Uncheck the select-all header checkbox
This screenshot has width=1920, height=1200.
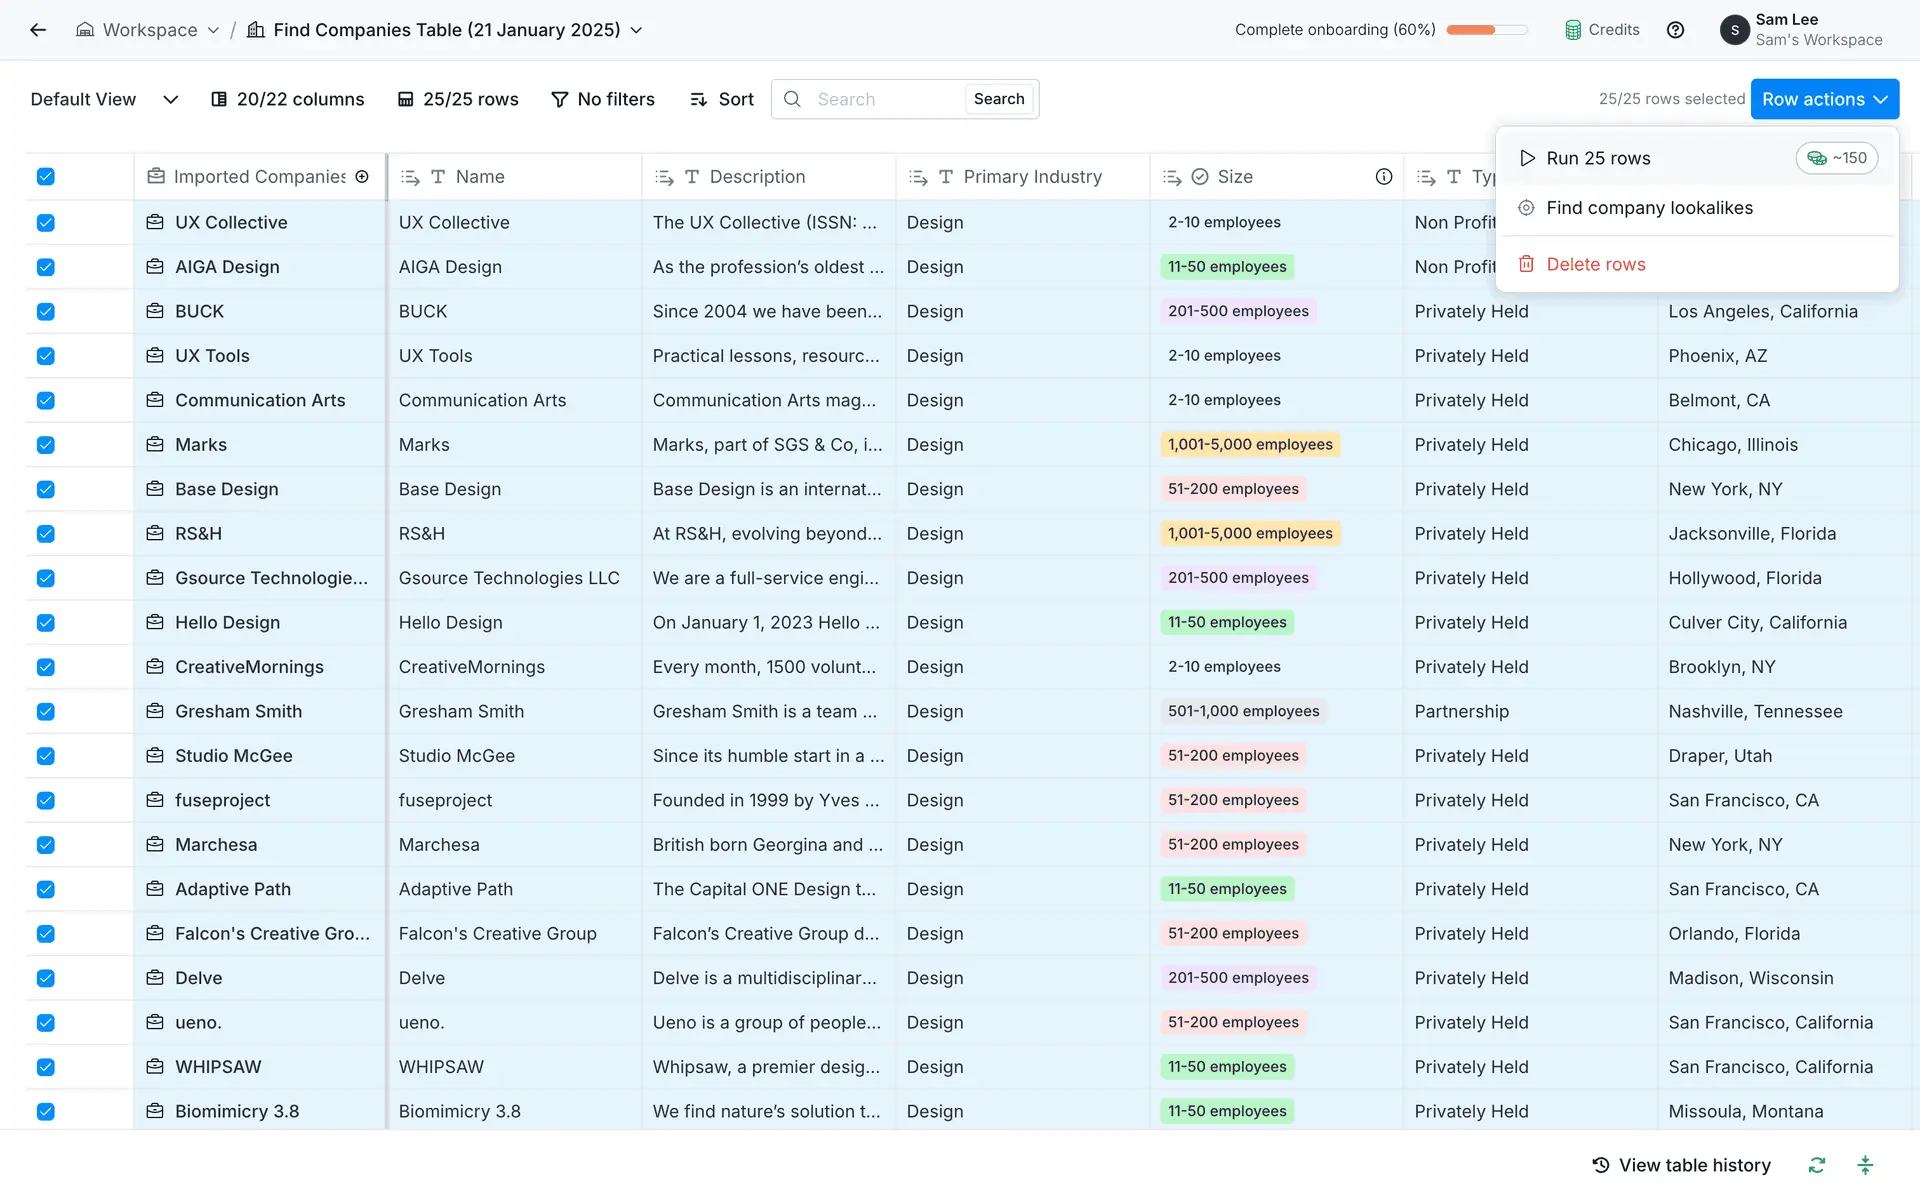coord(46,177)
